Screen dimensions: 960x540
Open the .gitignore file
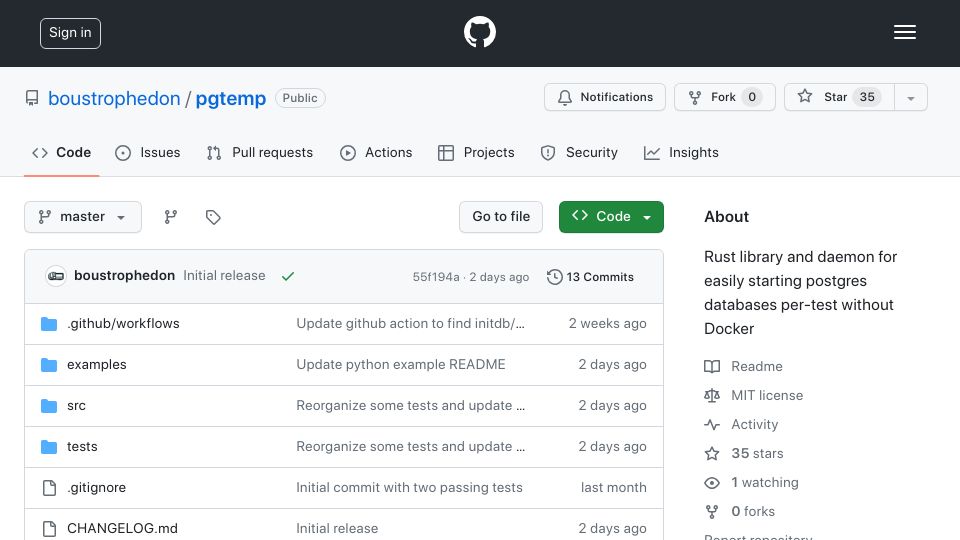(97, 487)
